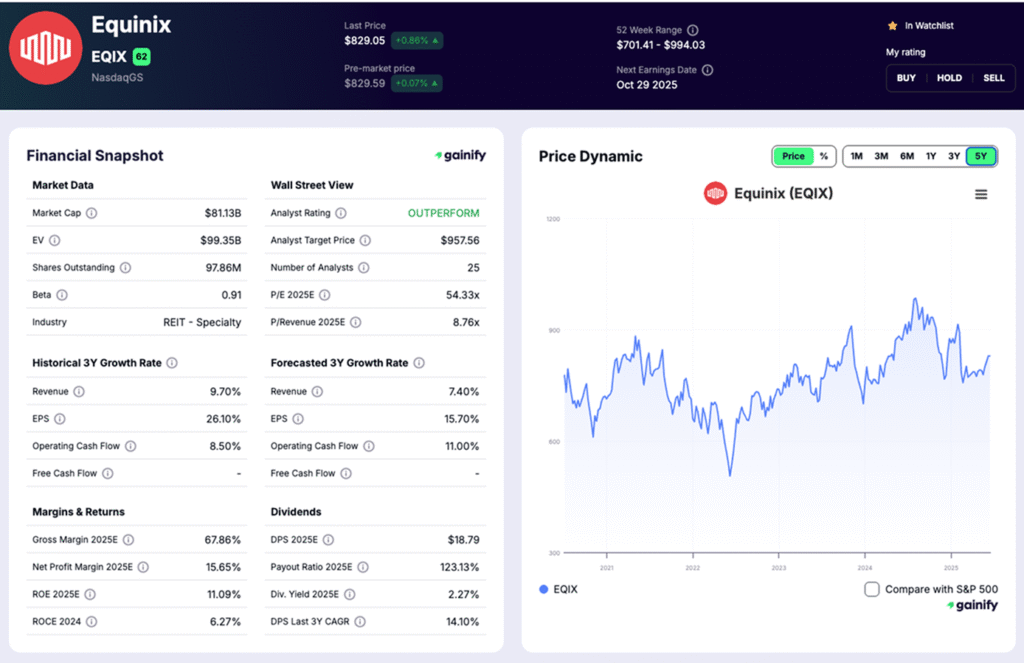The height and width of the screenshot is (663, 1024).
Task: Select the 1Y time range tab
Action: 930,156
